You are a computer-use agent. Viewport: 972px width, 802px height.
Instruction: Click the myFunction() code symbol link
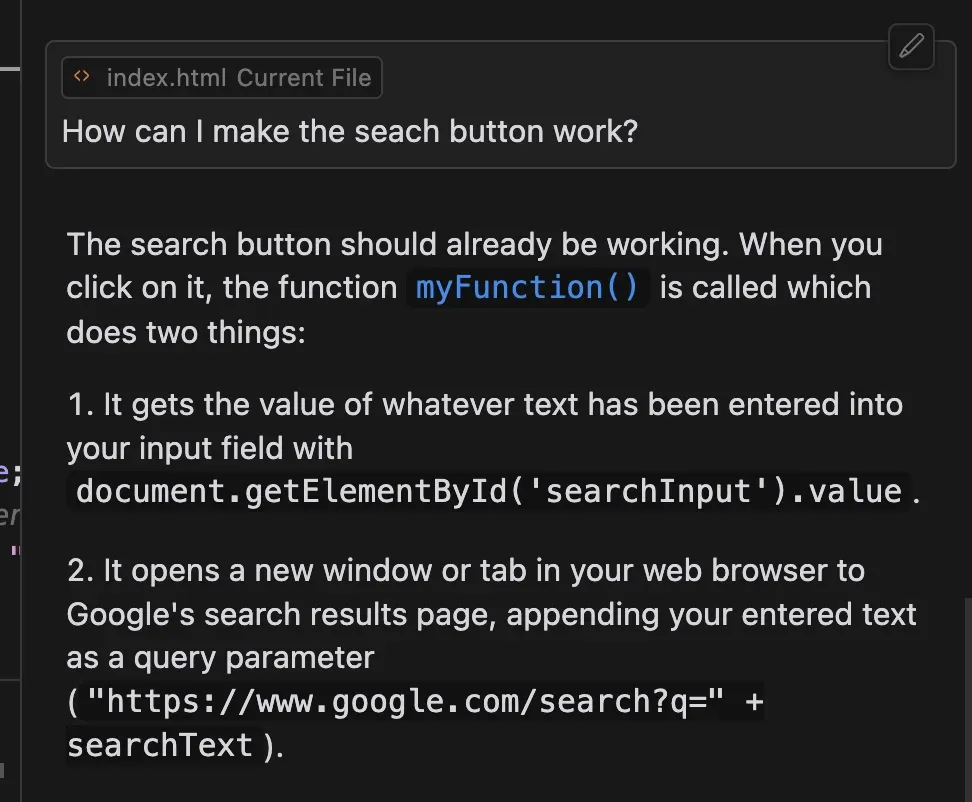(x=527, y=288)
